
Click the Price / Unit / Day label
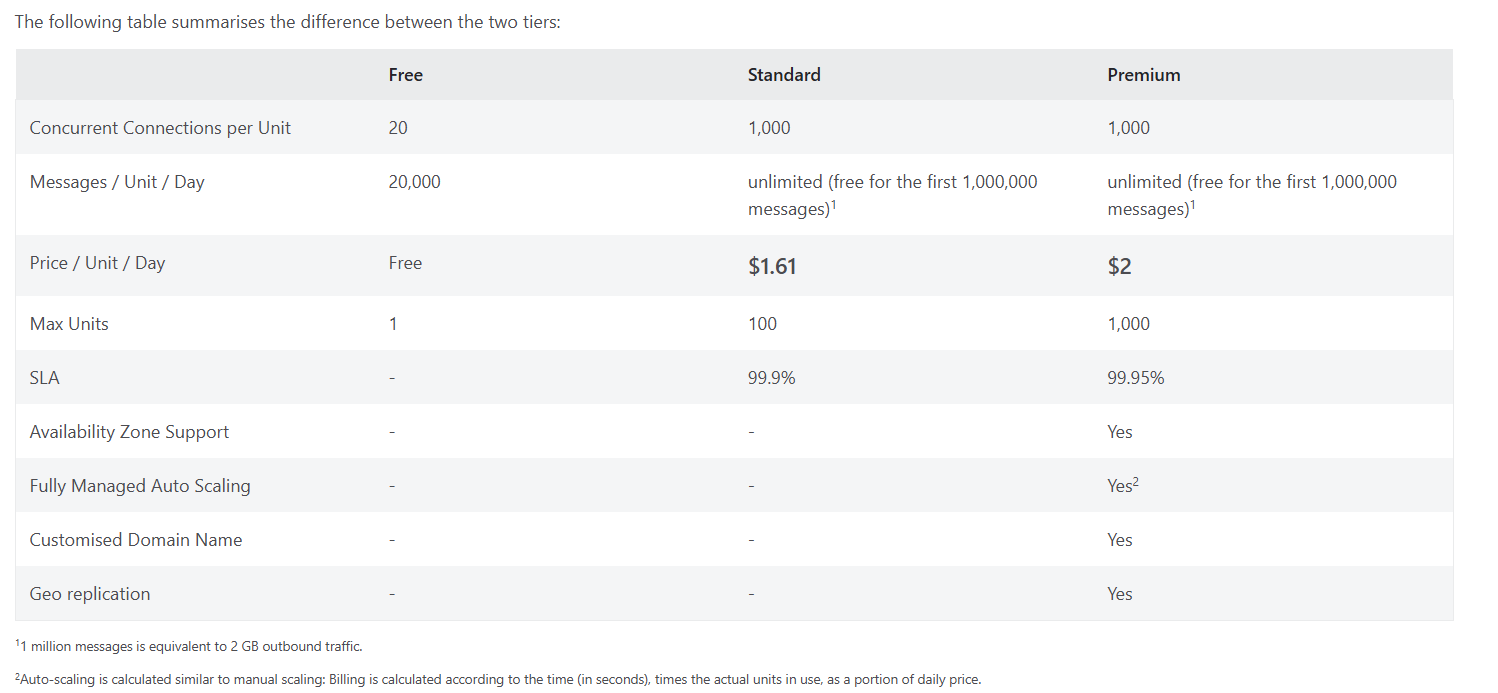(97, 263)
